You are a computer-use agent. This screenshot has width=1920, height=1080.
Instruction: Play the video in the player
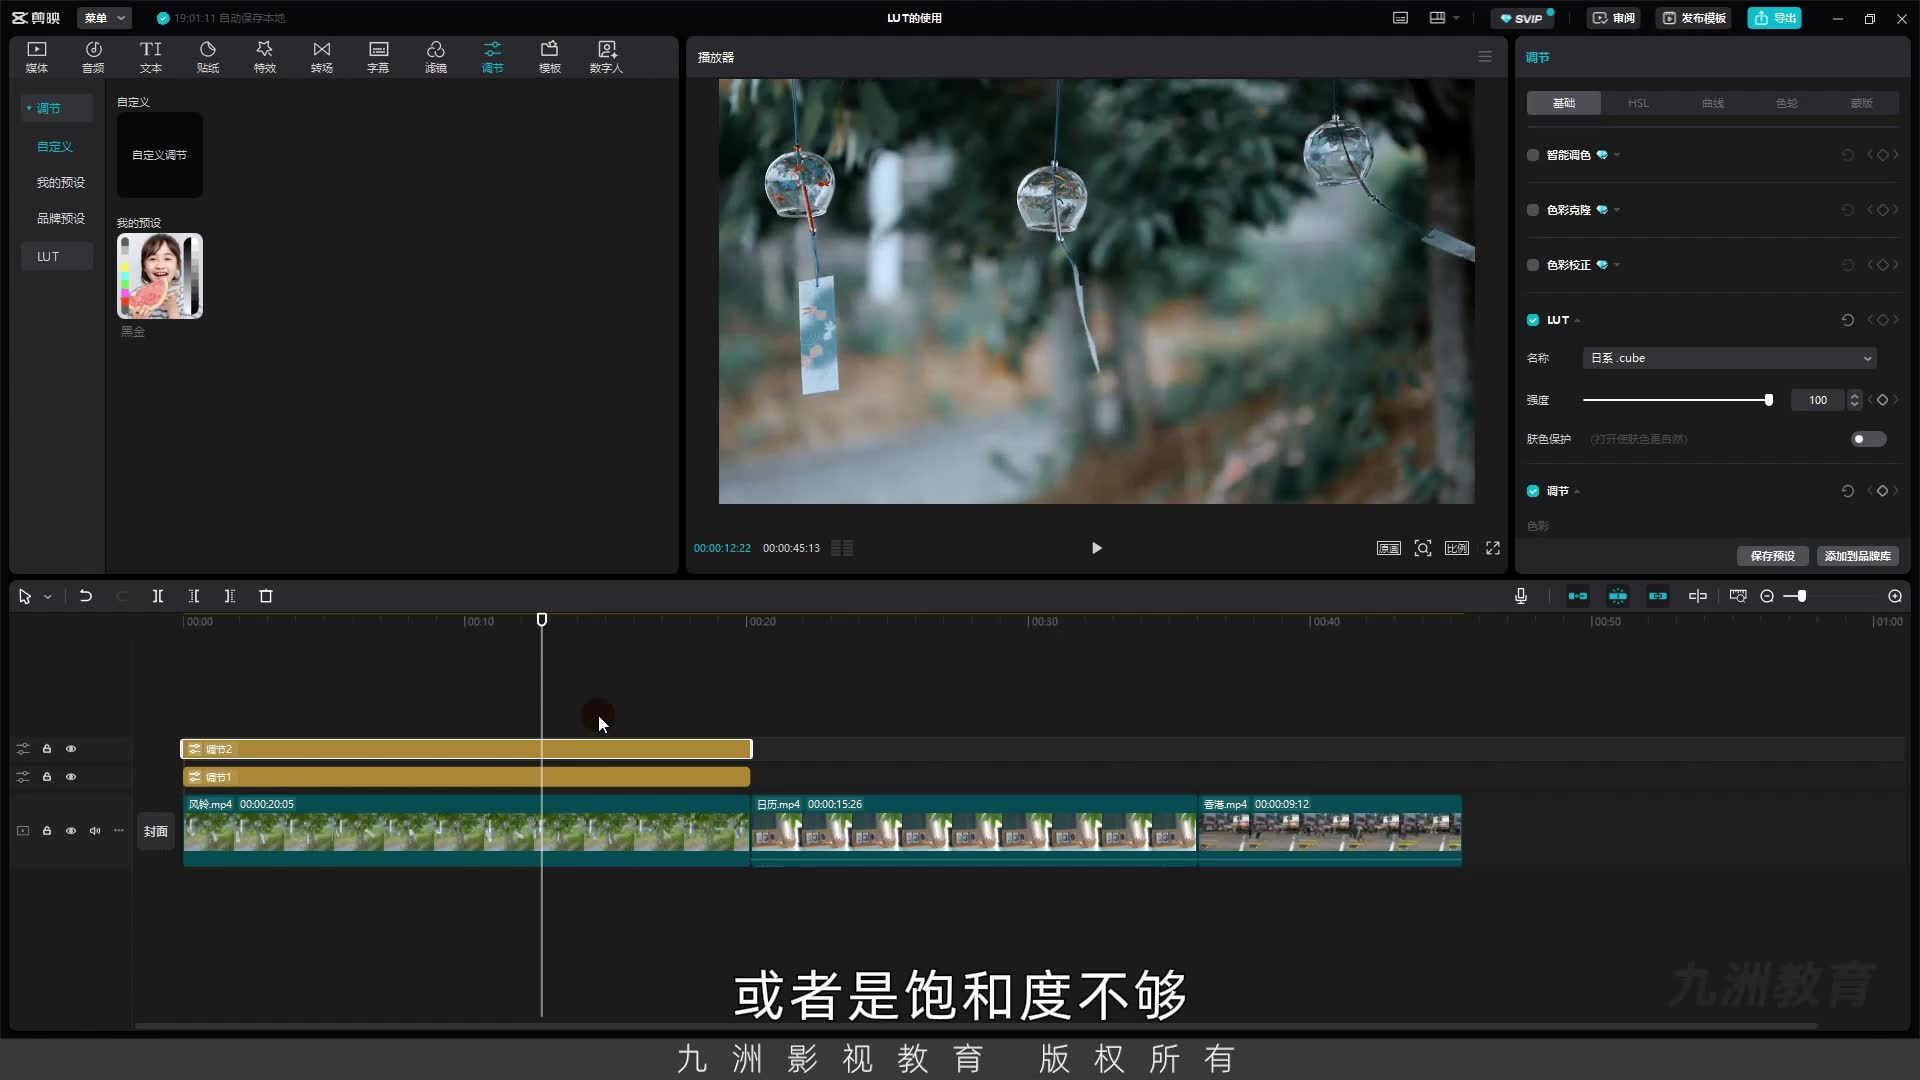tap(1097, 548)
